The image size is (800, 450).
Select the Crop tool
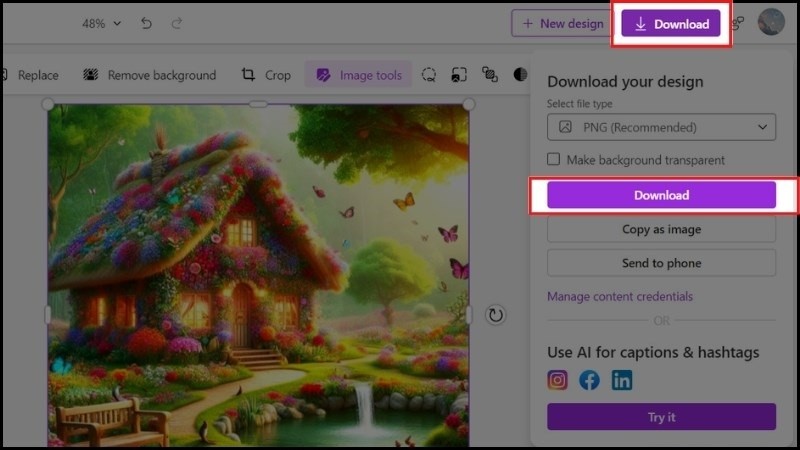click(x=266, y=75)
